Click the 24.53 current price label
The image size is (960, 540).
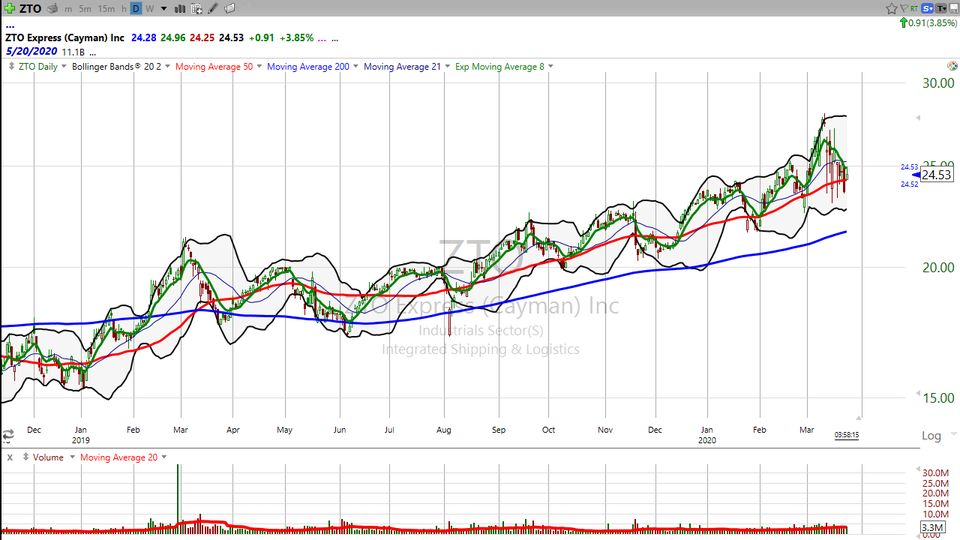(936, 175)
